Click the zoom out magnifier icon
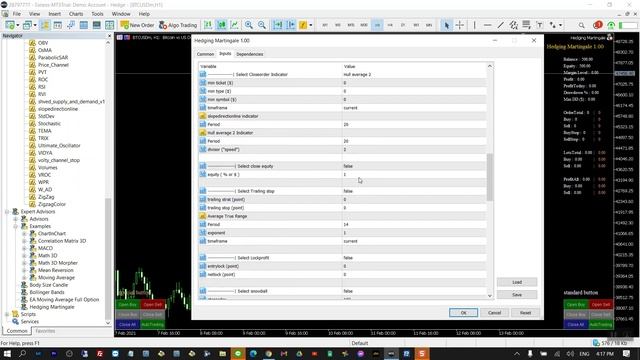Image resolution: width=640 pixels, height=360 pixels. pos(262,25)
